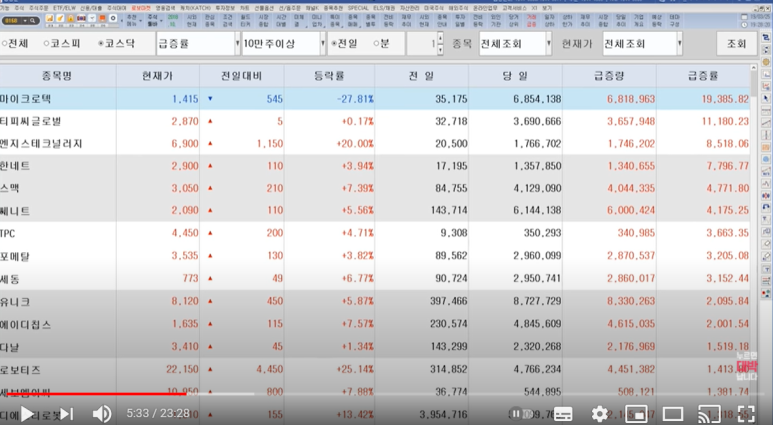Sort by the 급증량 column header
This screenshot has height=425, width=773.
pos(609,75)
